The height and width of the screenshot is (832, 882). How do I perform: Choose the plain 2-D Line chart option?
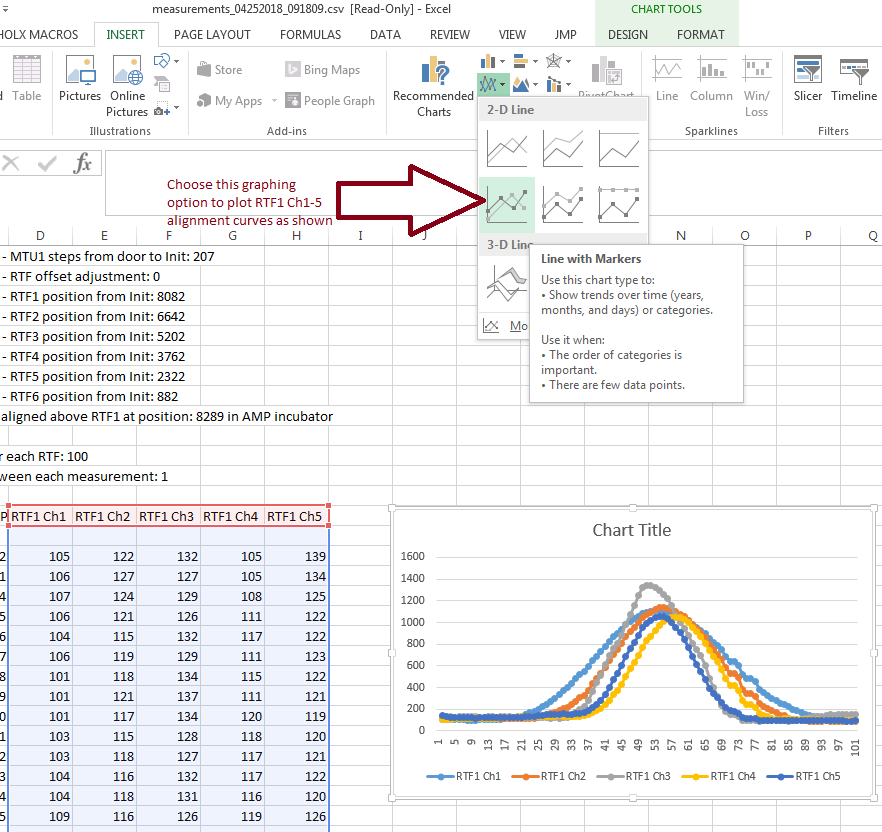[506, 149]
